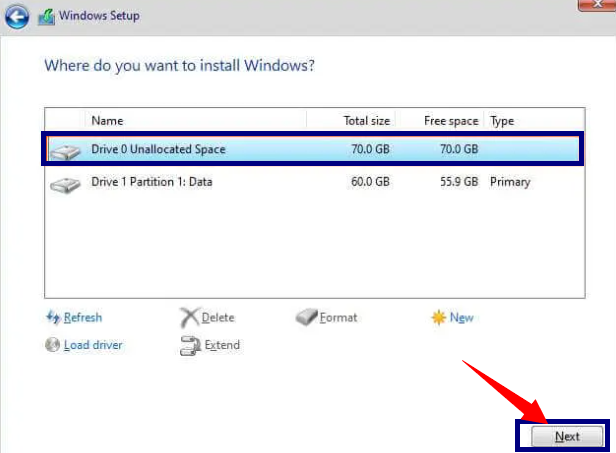616x453 pixels.
Task: Select Drive 0 Unallocated Space row
Action: tap(313, 149)
